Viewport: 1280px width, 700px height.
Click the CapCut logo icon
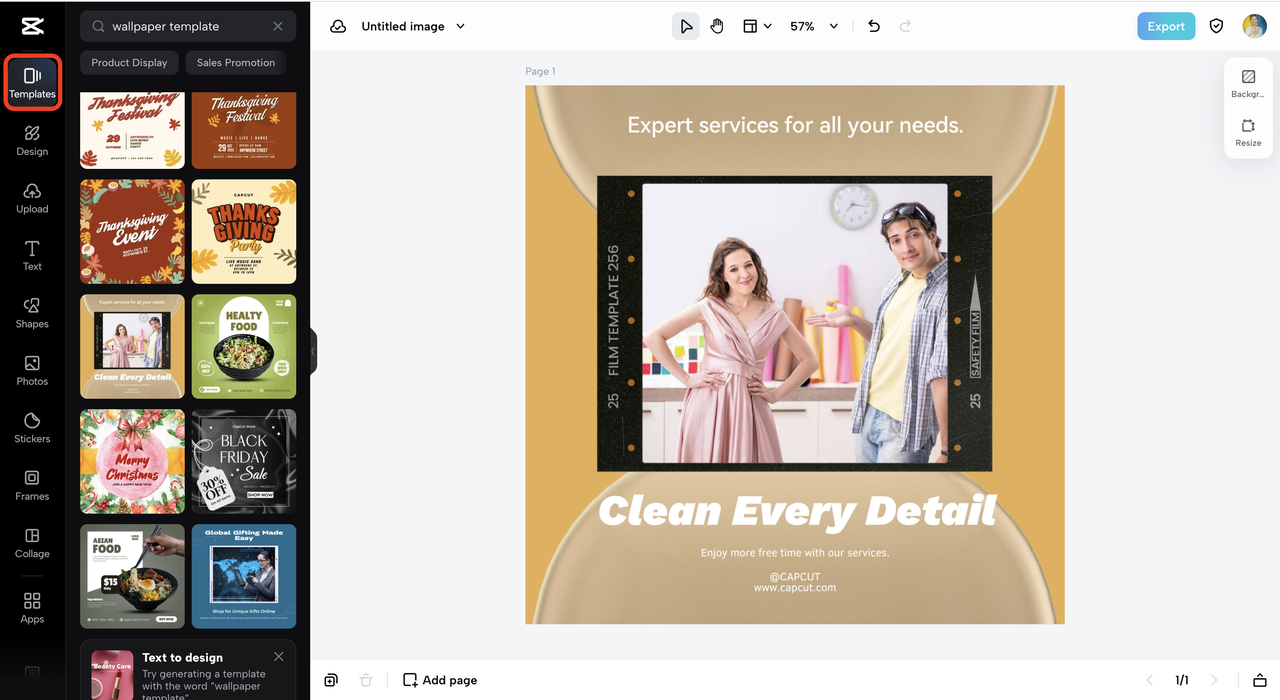click(x=32, y=27)
